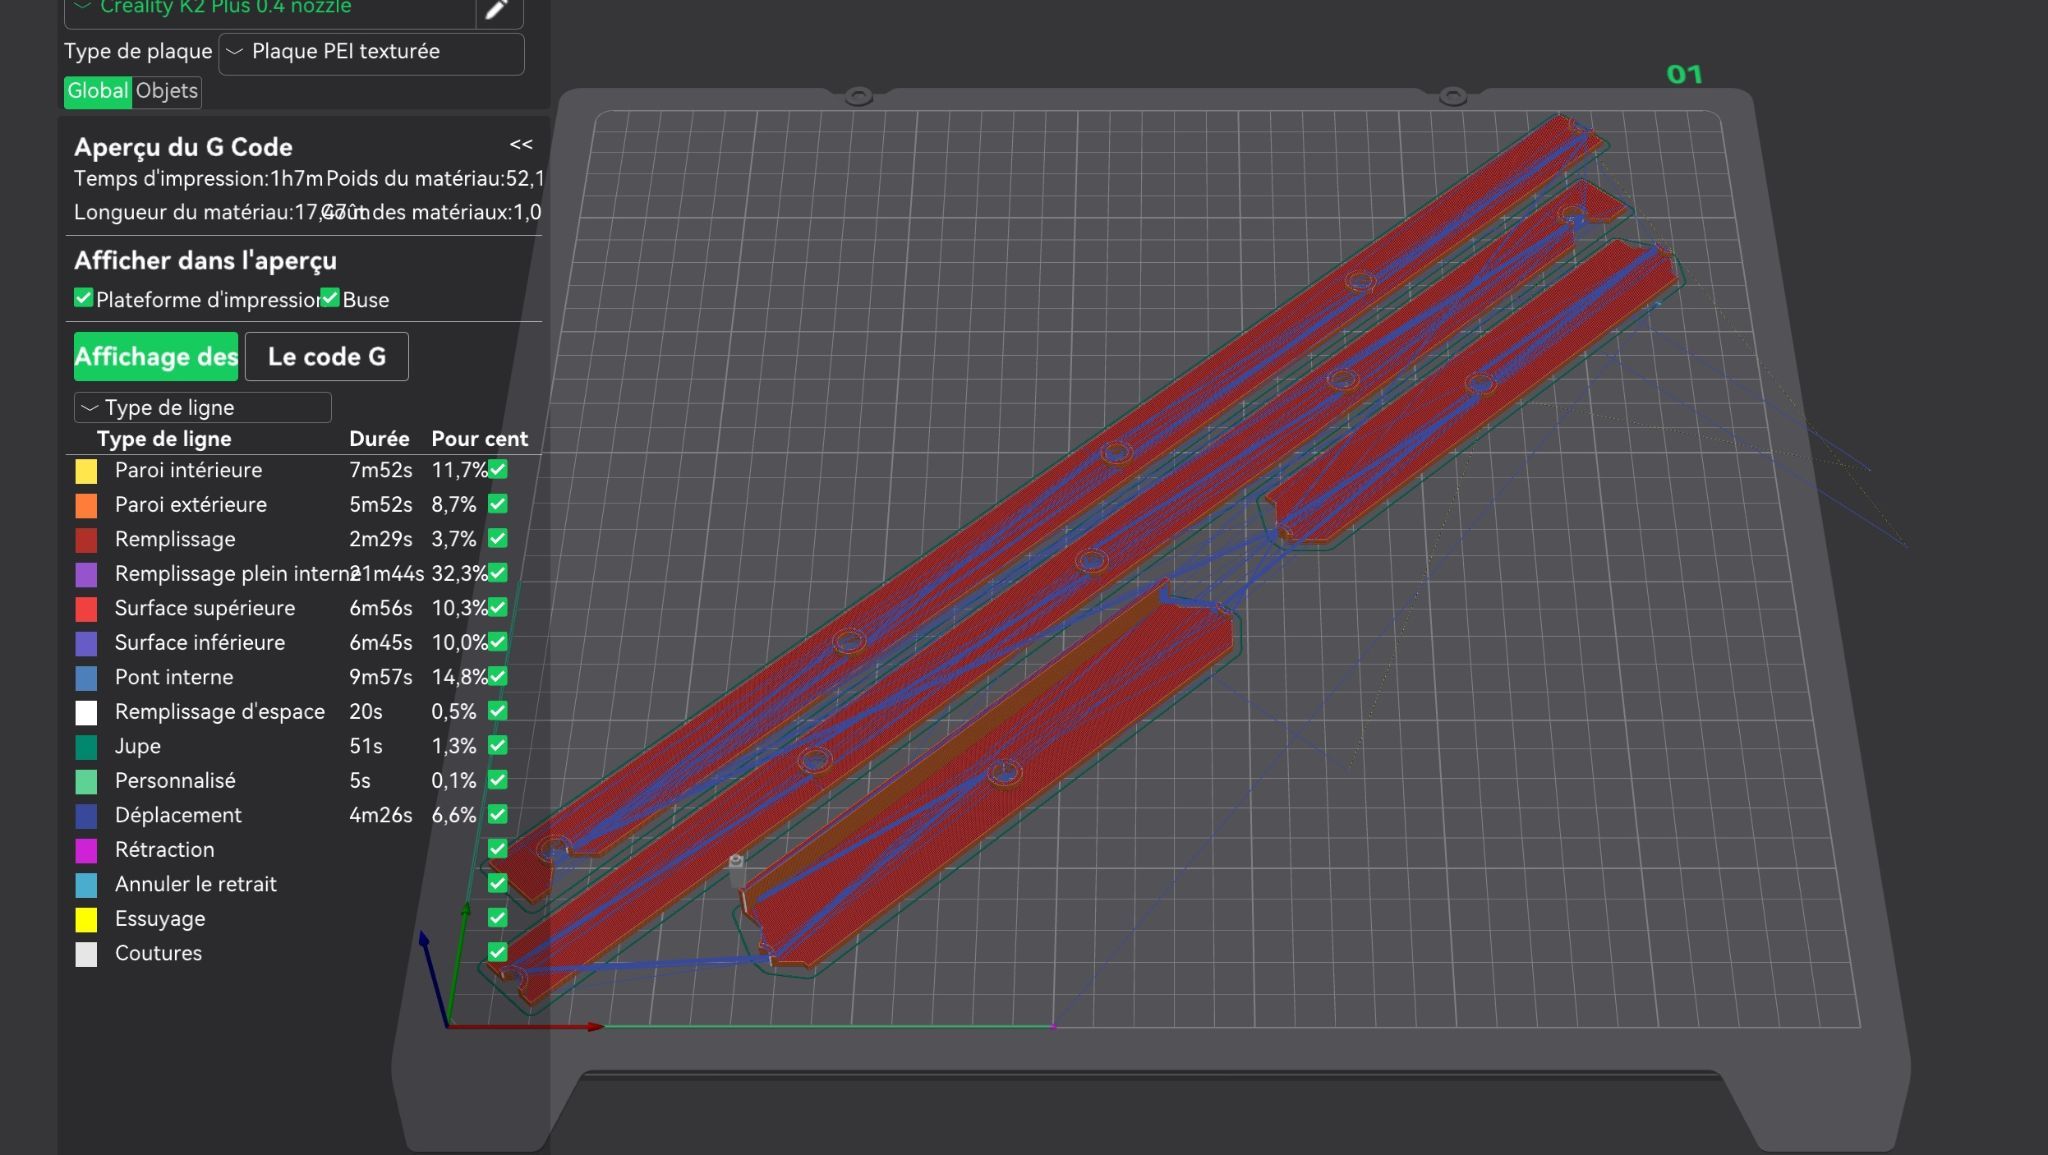The width and height of the screenshot is (2048, 1155).
Task: Click the Paroi intérieure yellow color swatch
Action: pos(87,471)
